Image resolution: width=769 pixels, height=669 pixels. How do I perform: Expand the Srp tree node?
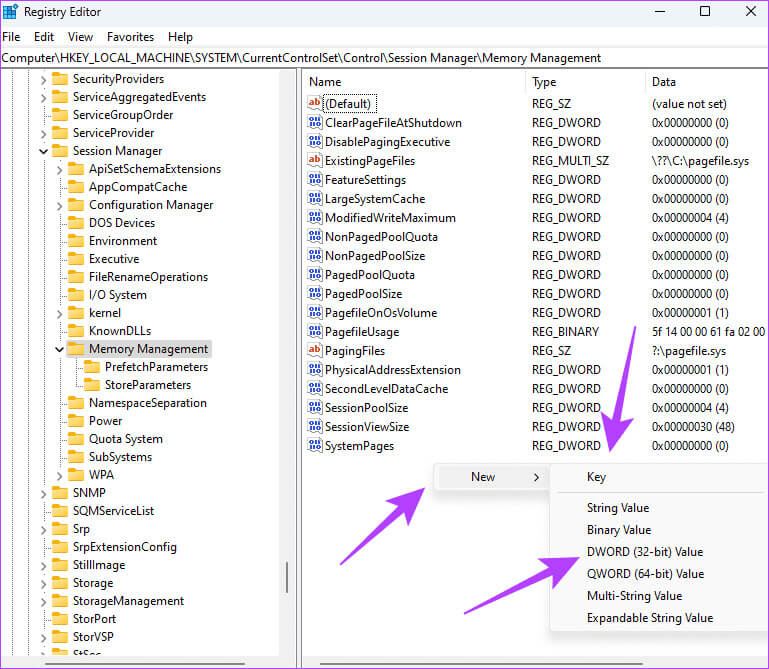[x=43, y=529]
